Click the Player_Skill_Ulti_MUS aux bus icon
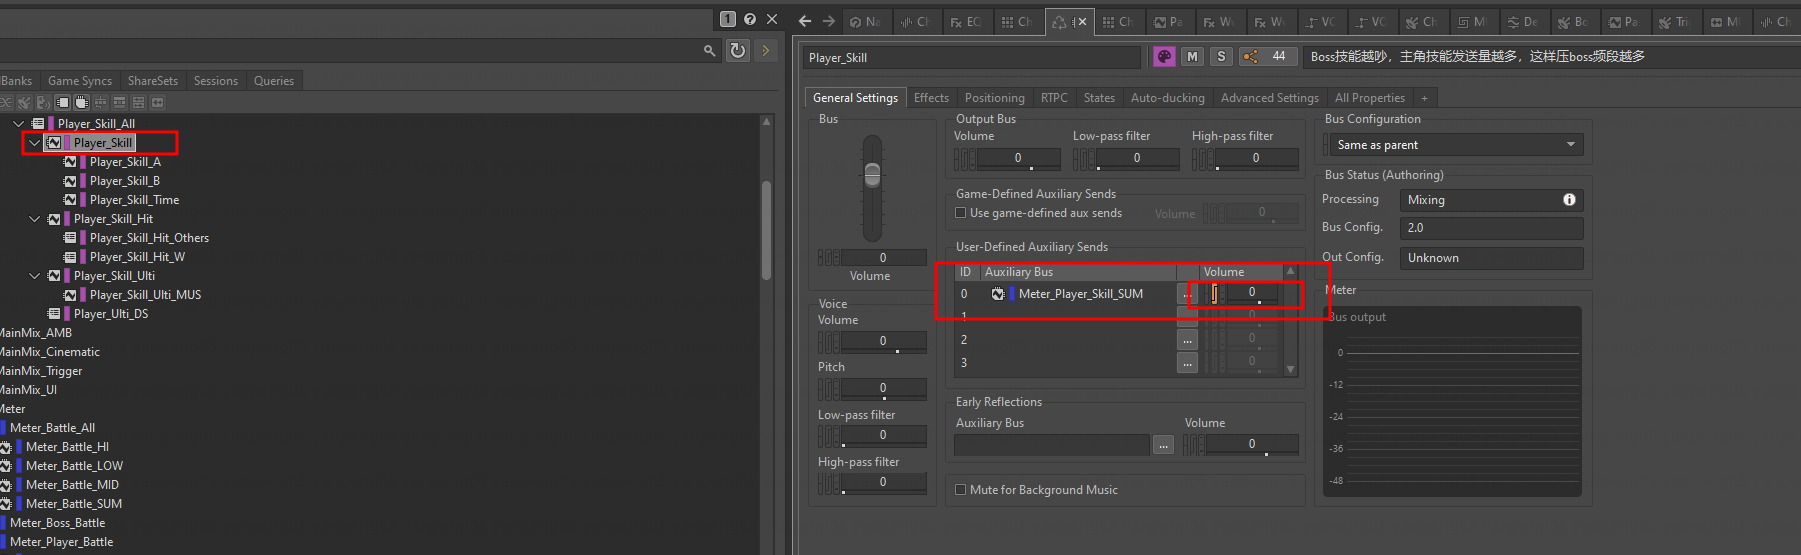 [x=70, y=295]
